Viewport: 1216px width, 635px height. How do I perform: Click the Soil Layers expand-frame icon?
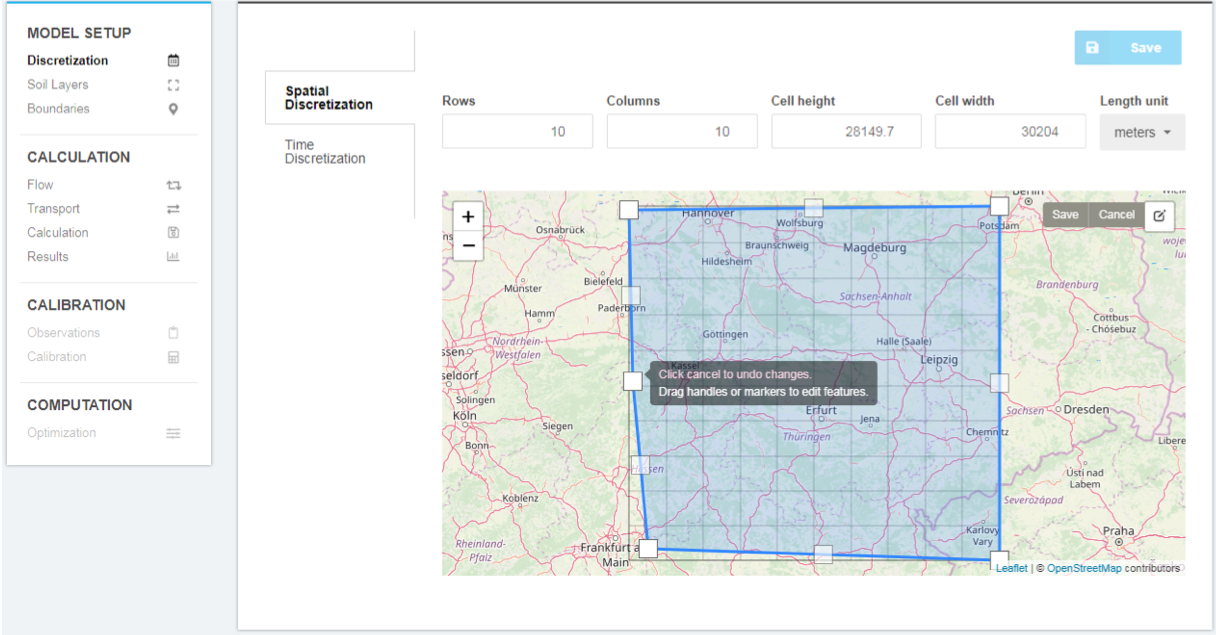173,85
